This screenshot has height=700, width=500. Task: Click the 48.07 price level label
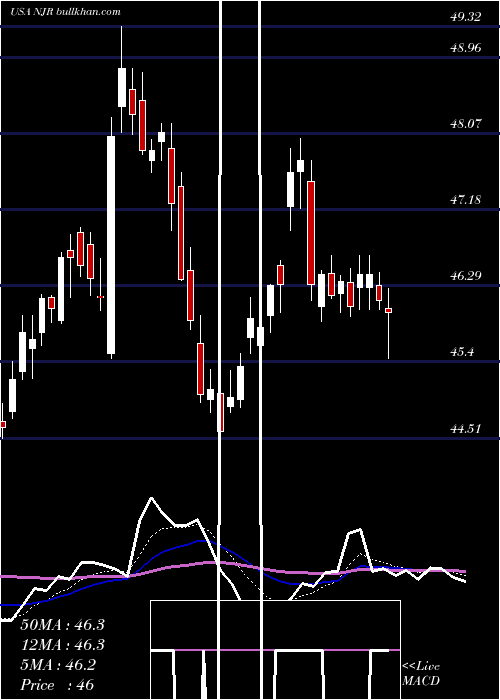tap(466, 123)
